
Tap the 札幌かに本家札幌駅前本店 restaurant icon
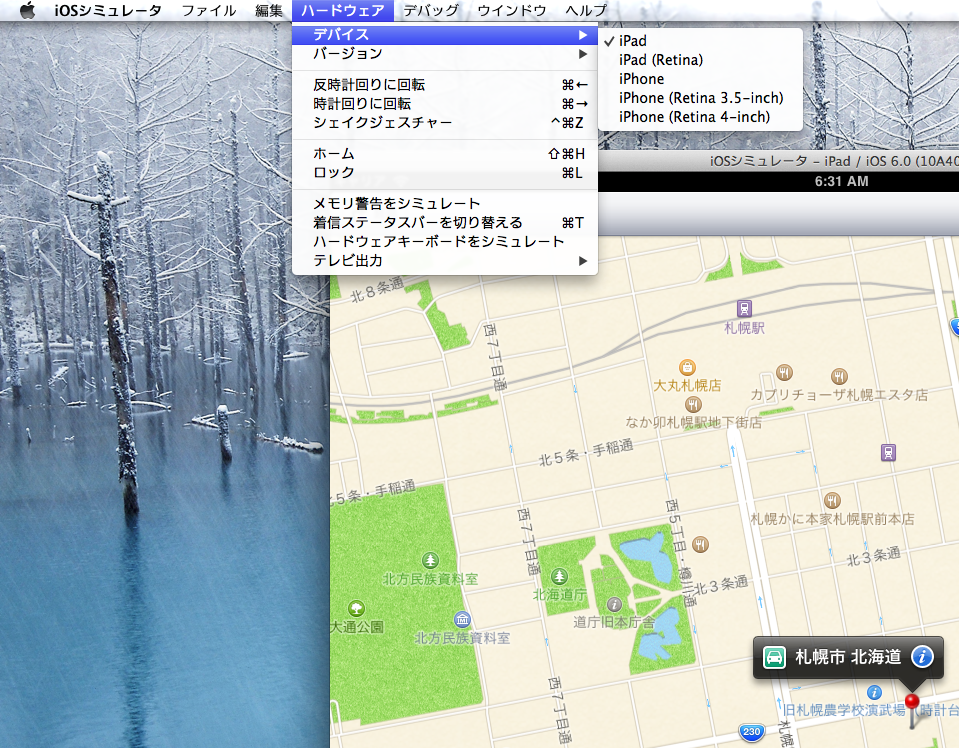(832, 501)
